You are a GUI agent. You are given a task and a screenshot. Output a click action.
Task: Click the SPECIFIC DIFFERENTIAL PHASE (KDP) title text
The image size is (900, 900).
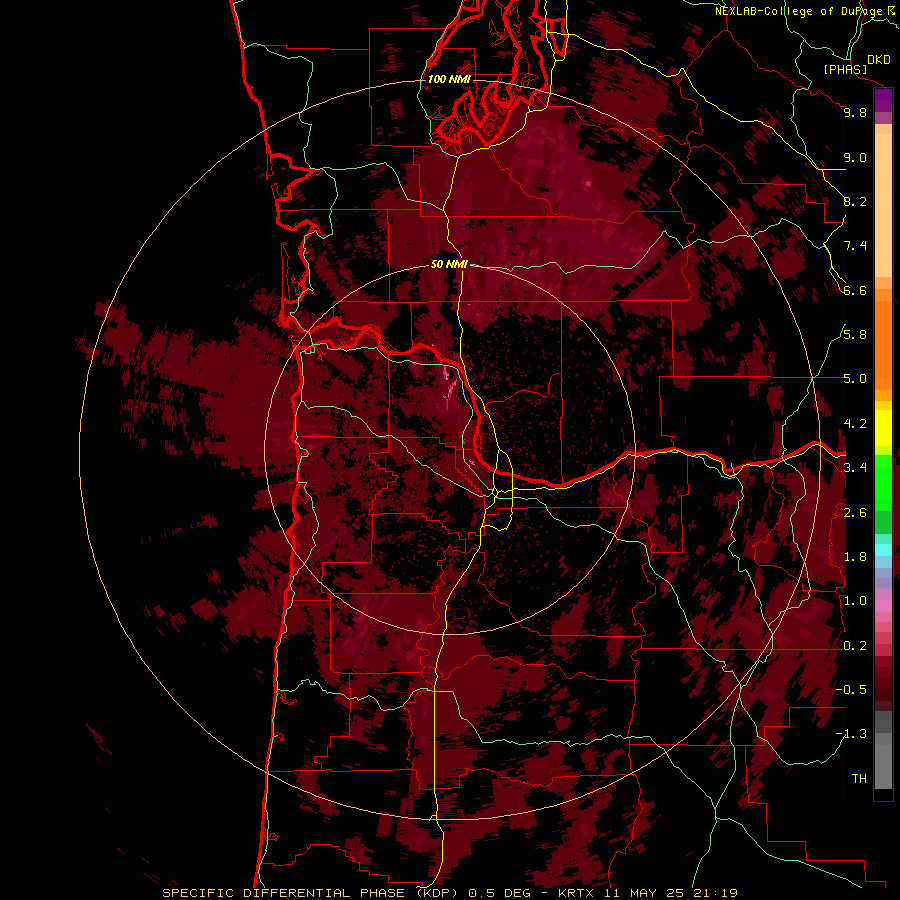(x=311, y=893)
